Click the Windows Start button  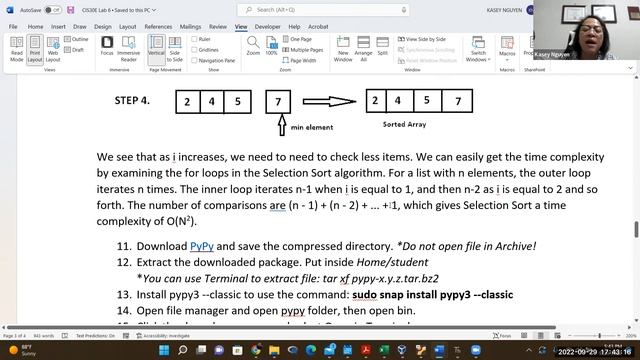[164, 350]
